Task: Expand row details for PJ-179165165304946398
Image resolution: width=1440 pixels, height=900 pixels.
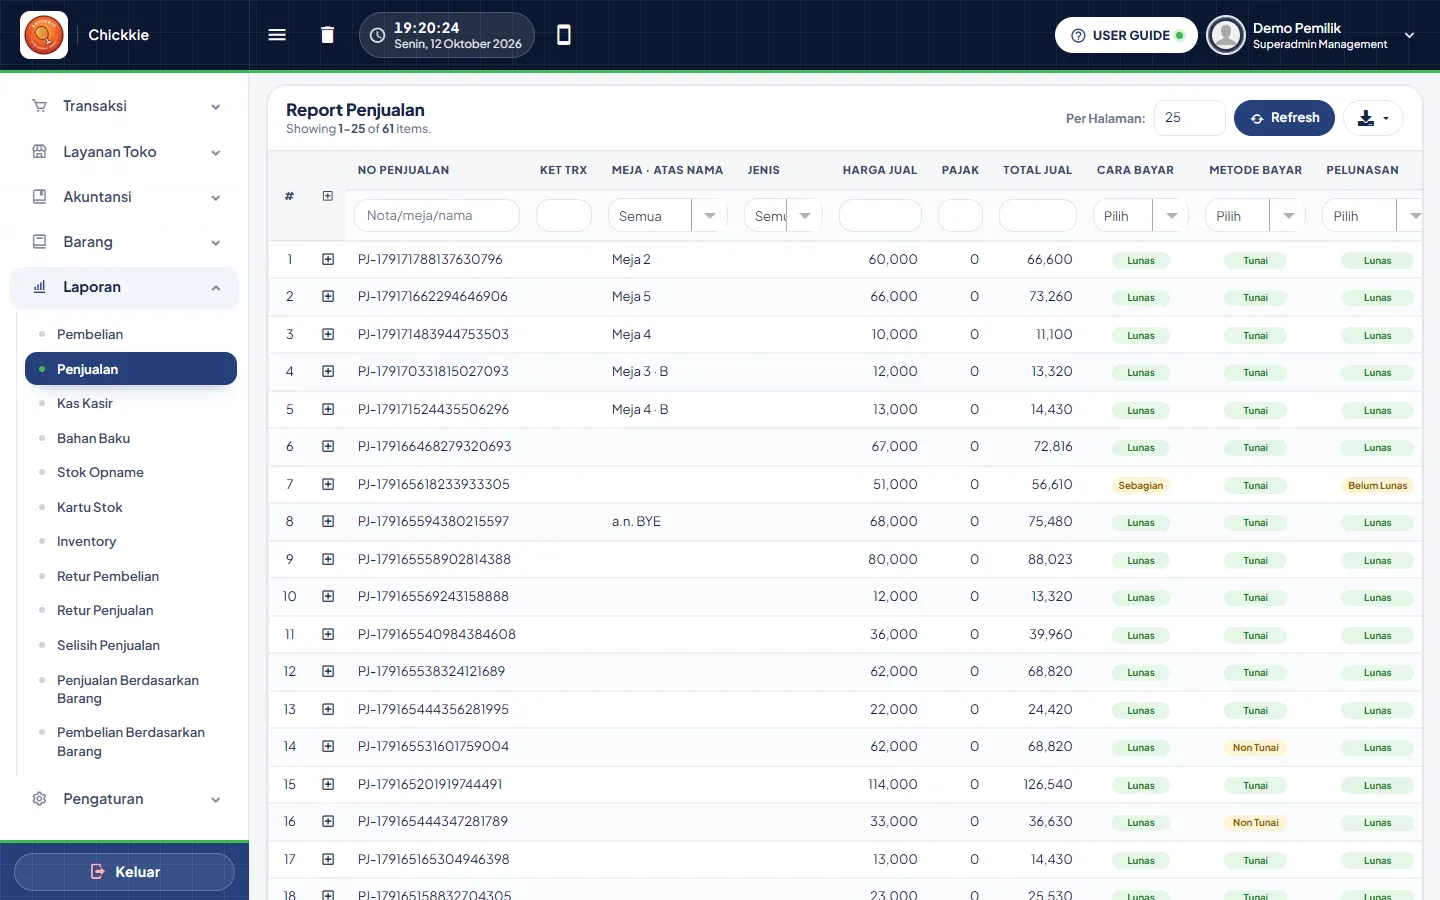Action: coord(328,859)
